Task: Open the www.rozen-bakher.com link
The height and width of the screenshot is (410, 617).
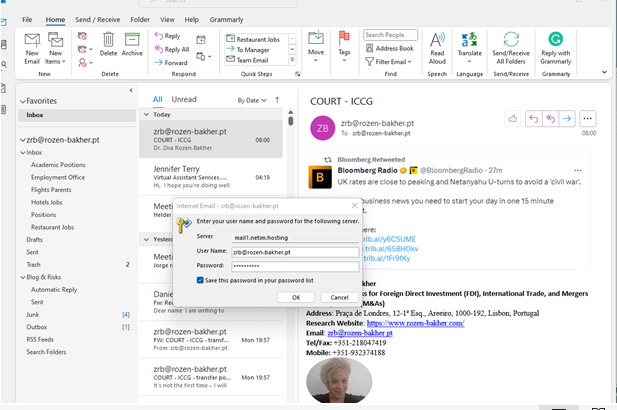Action: tap(416, 323)
